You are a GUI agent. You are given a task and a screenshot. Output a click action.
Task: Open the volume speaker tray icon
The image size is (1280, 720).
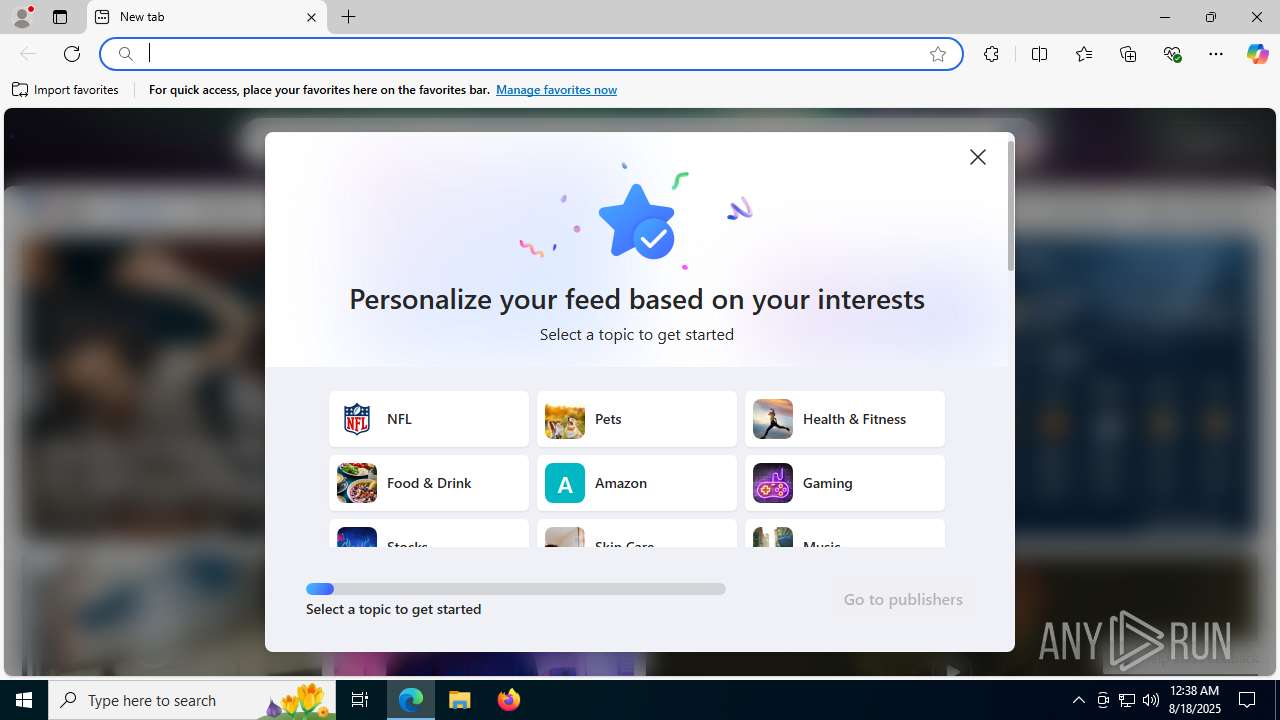[1151, 700]
